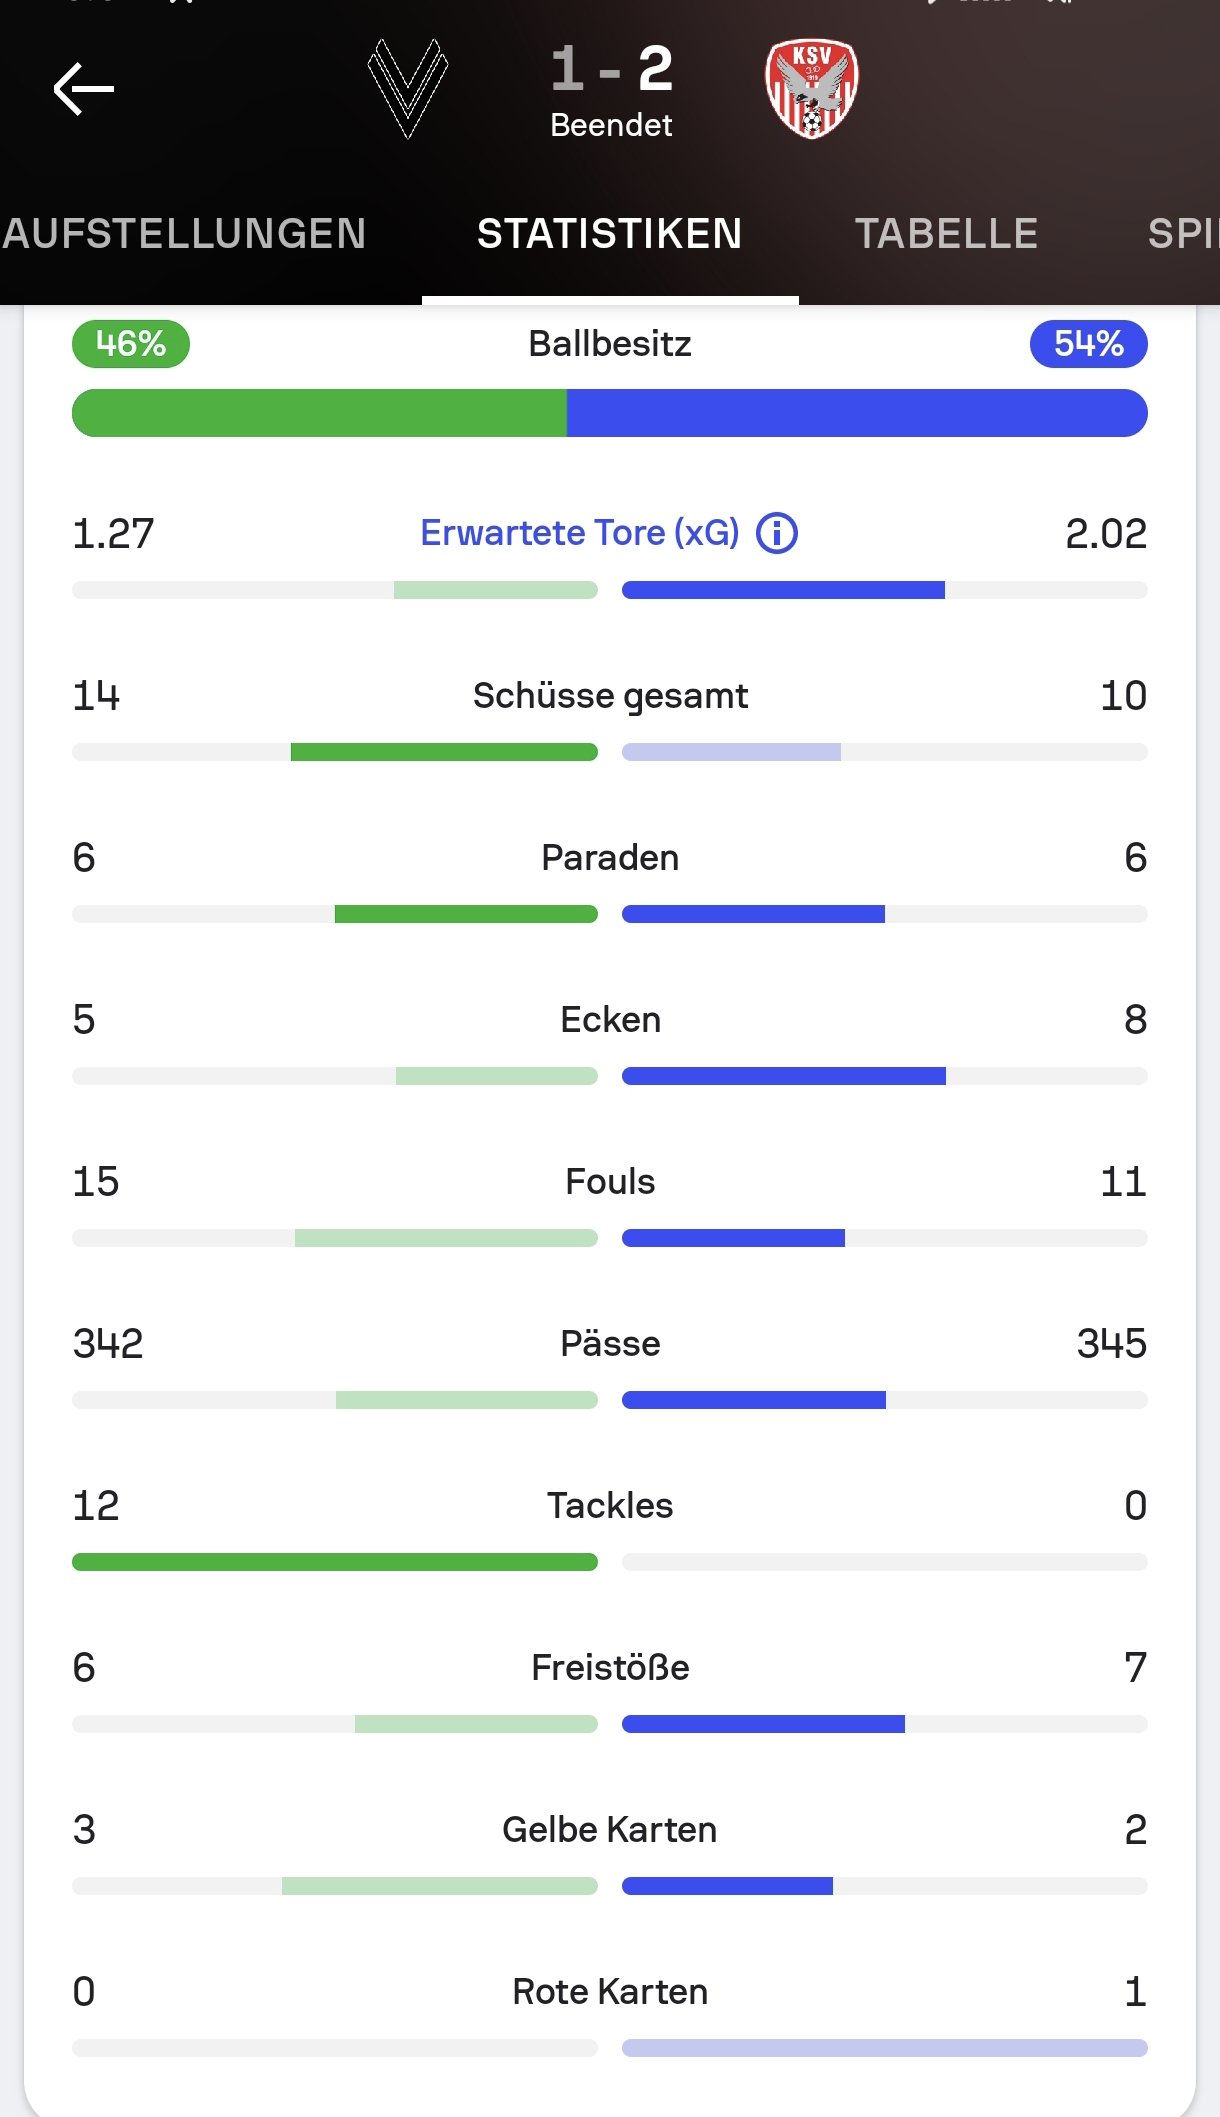Tap the Beendet match status text
The image size is (1220, 2117).
point(611,125)
